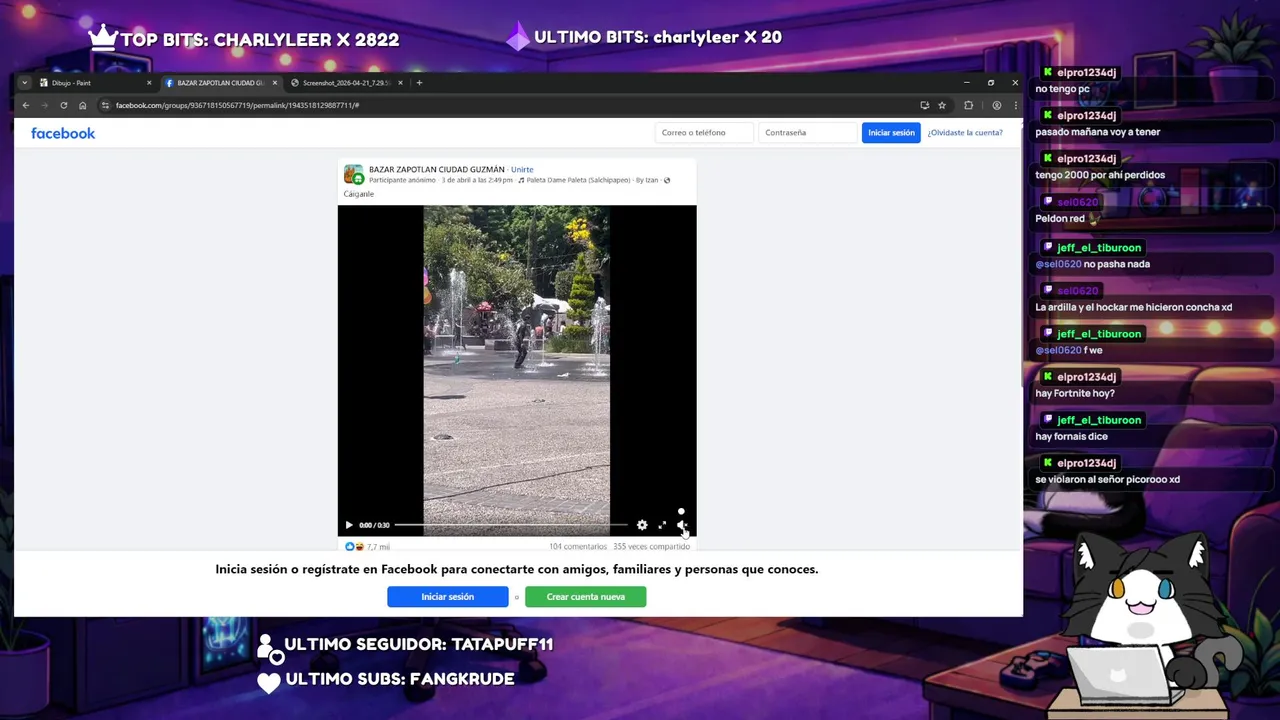Click chat message 'hay Fortnite hoy?'

1075,393
